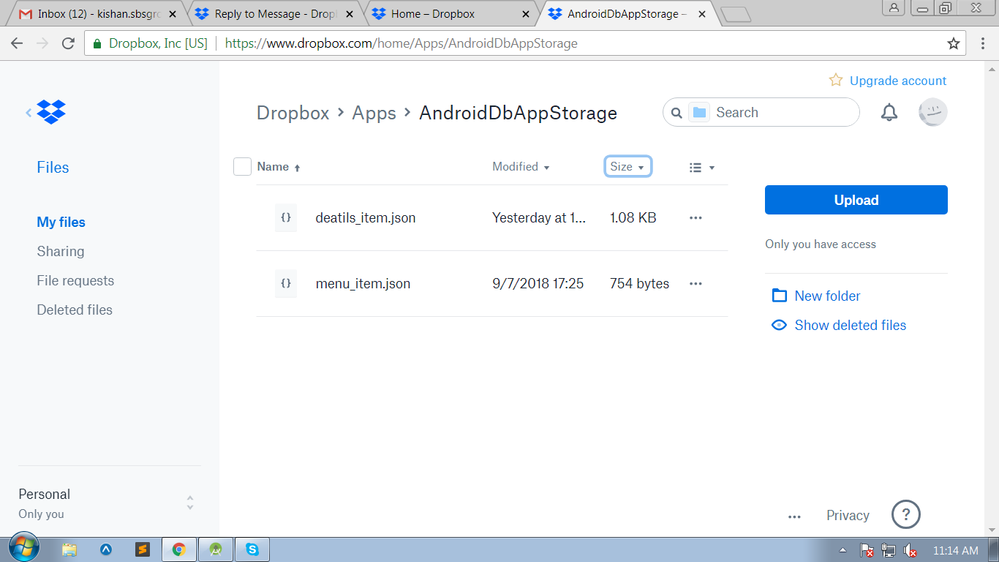
Task: Tick the select-all files checkbox
Action: click(242, 166)
